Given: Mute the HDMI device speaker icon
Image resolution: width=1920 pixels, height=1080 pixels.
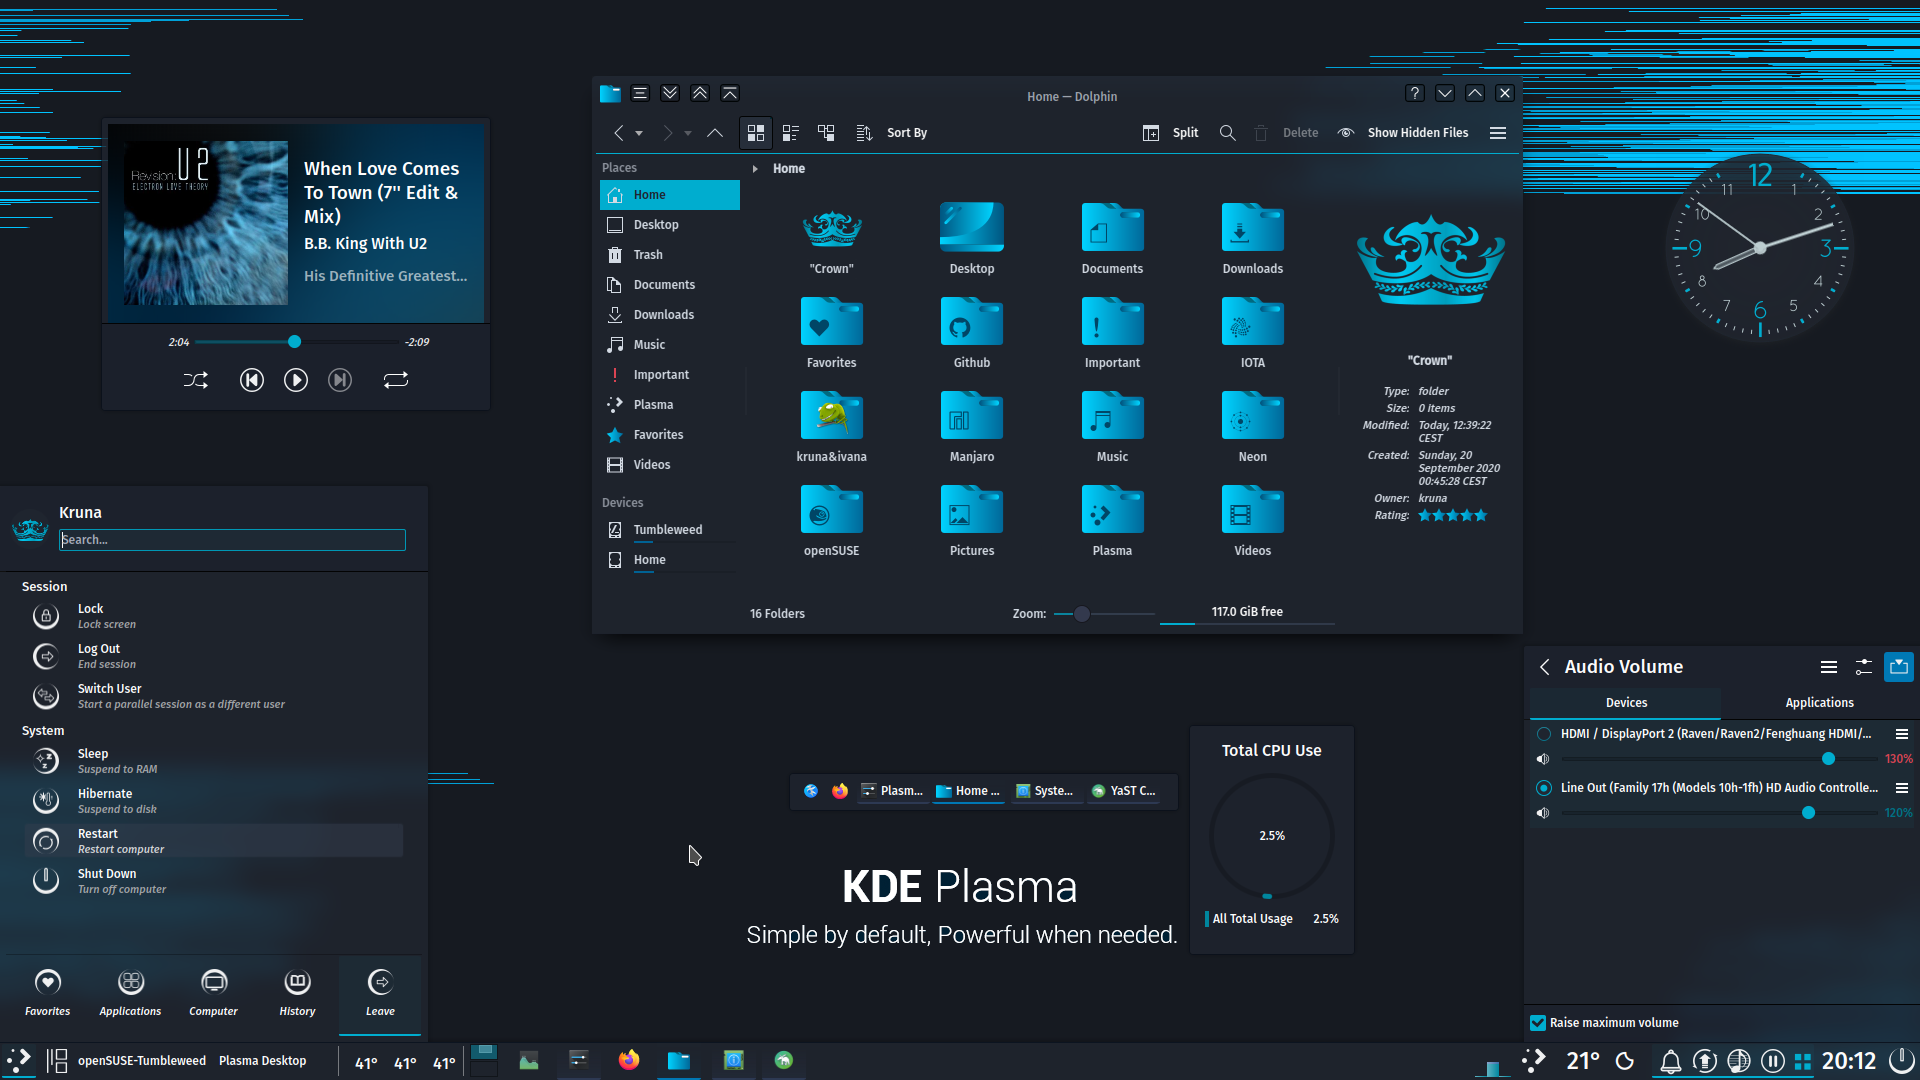Looking at the screenshot, I should (1543, 759).
